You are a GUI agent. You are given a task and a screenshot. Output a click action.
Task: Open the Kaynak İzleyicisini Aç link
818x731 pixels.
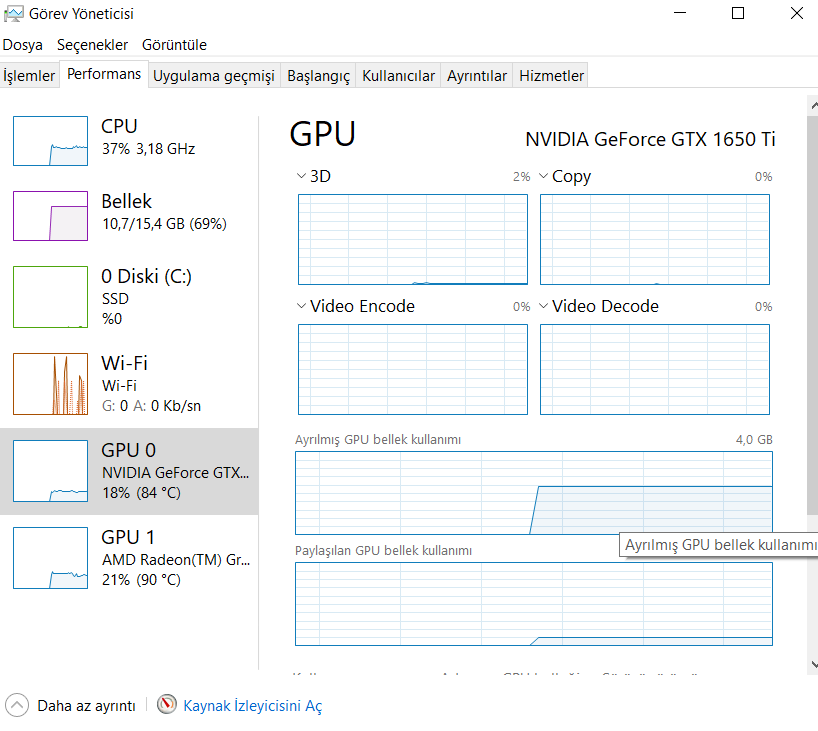[x=252, y=706]
